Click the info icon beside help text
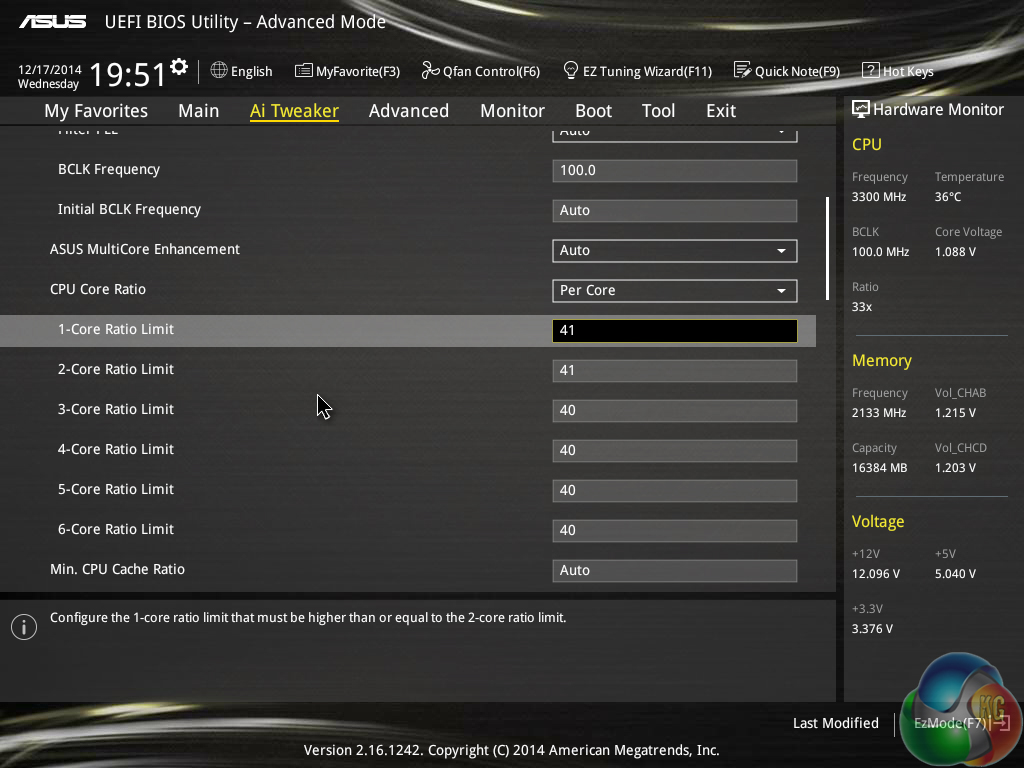The width and height of the screenshot is (1024, 768). [x=24, y=627]
